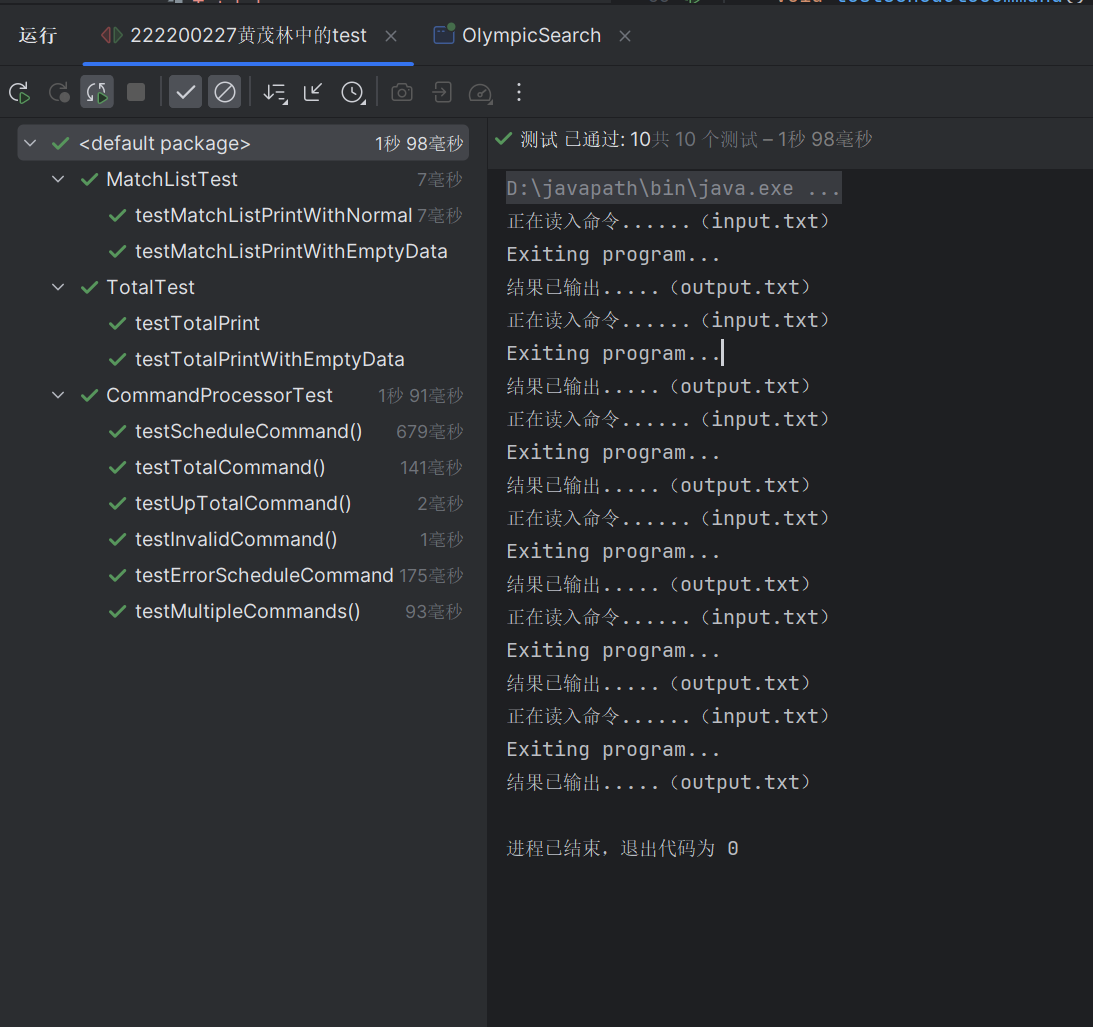The height and width of the screenshot is (1027, 1093).
Task: Click the green check beside testMultipleCommands()
Action: 117,611
